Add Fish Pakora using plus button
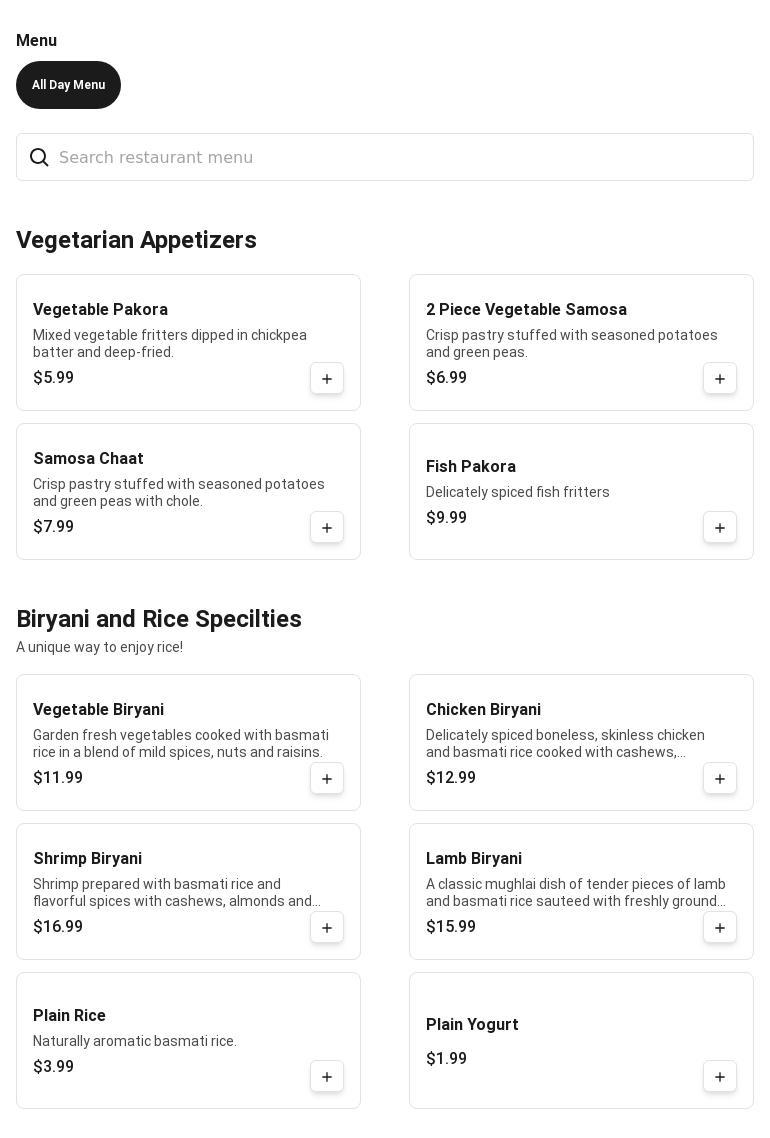This screenshot has width=770, height=1138. click(x=720, y=528)
